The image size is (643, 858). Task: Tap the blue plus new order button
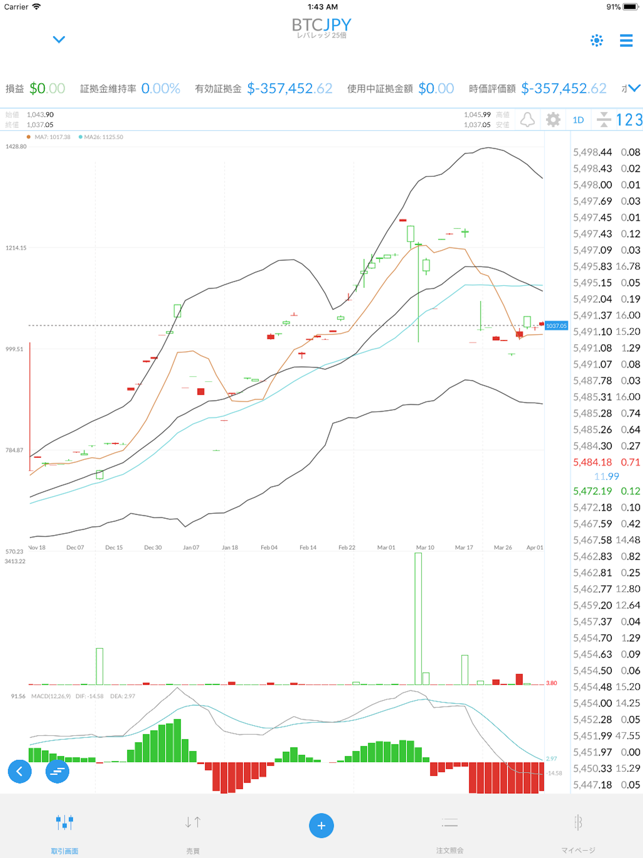tap(321, 825)
